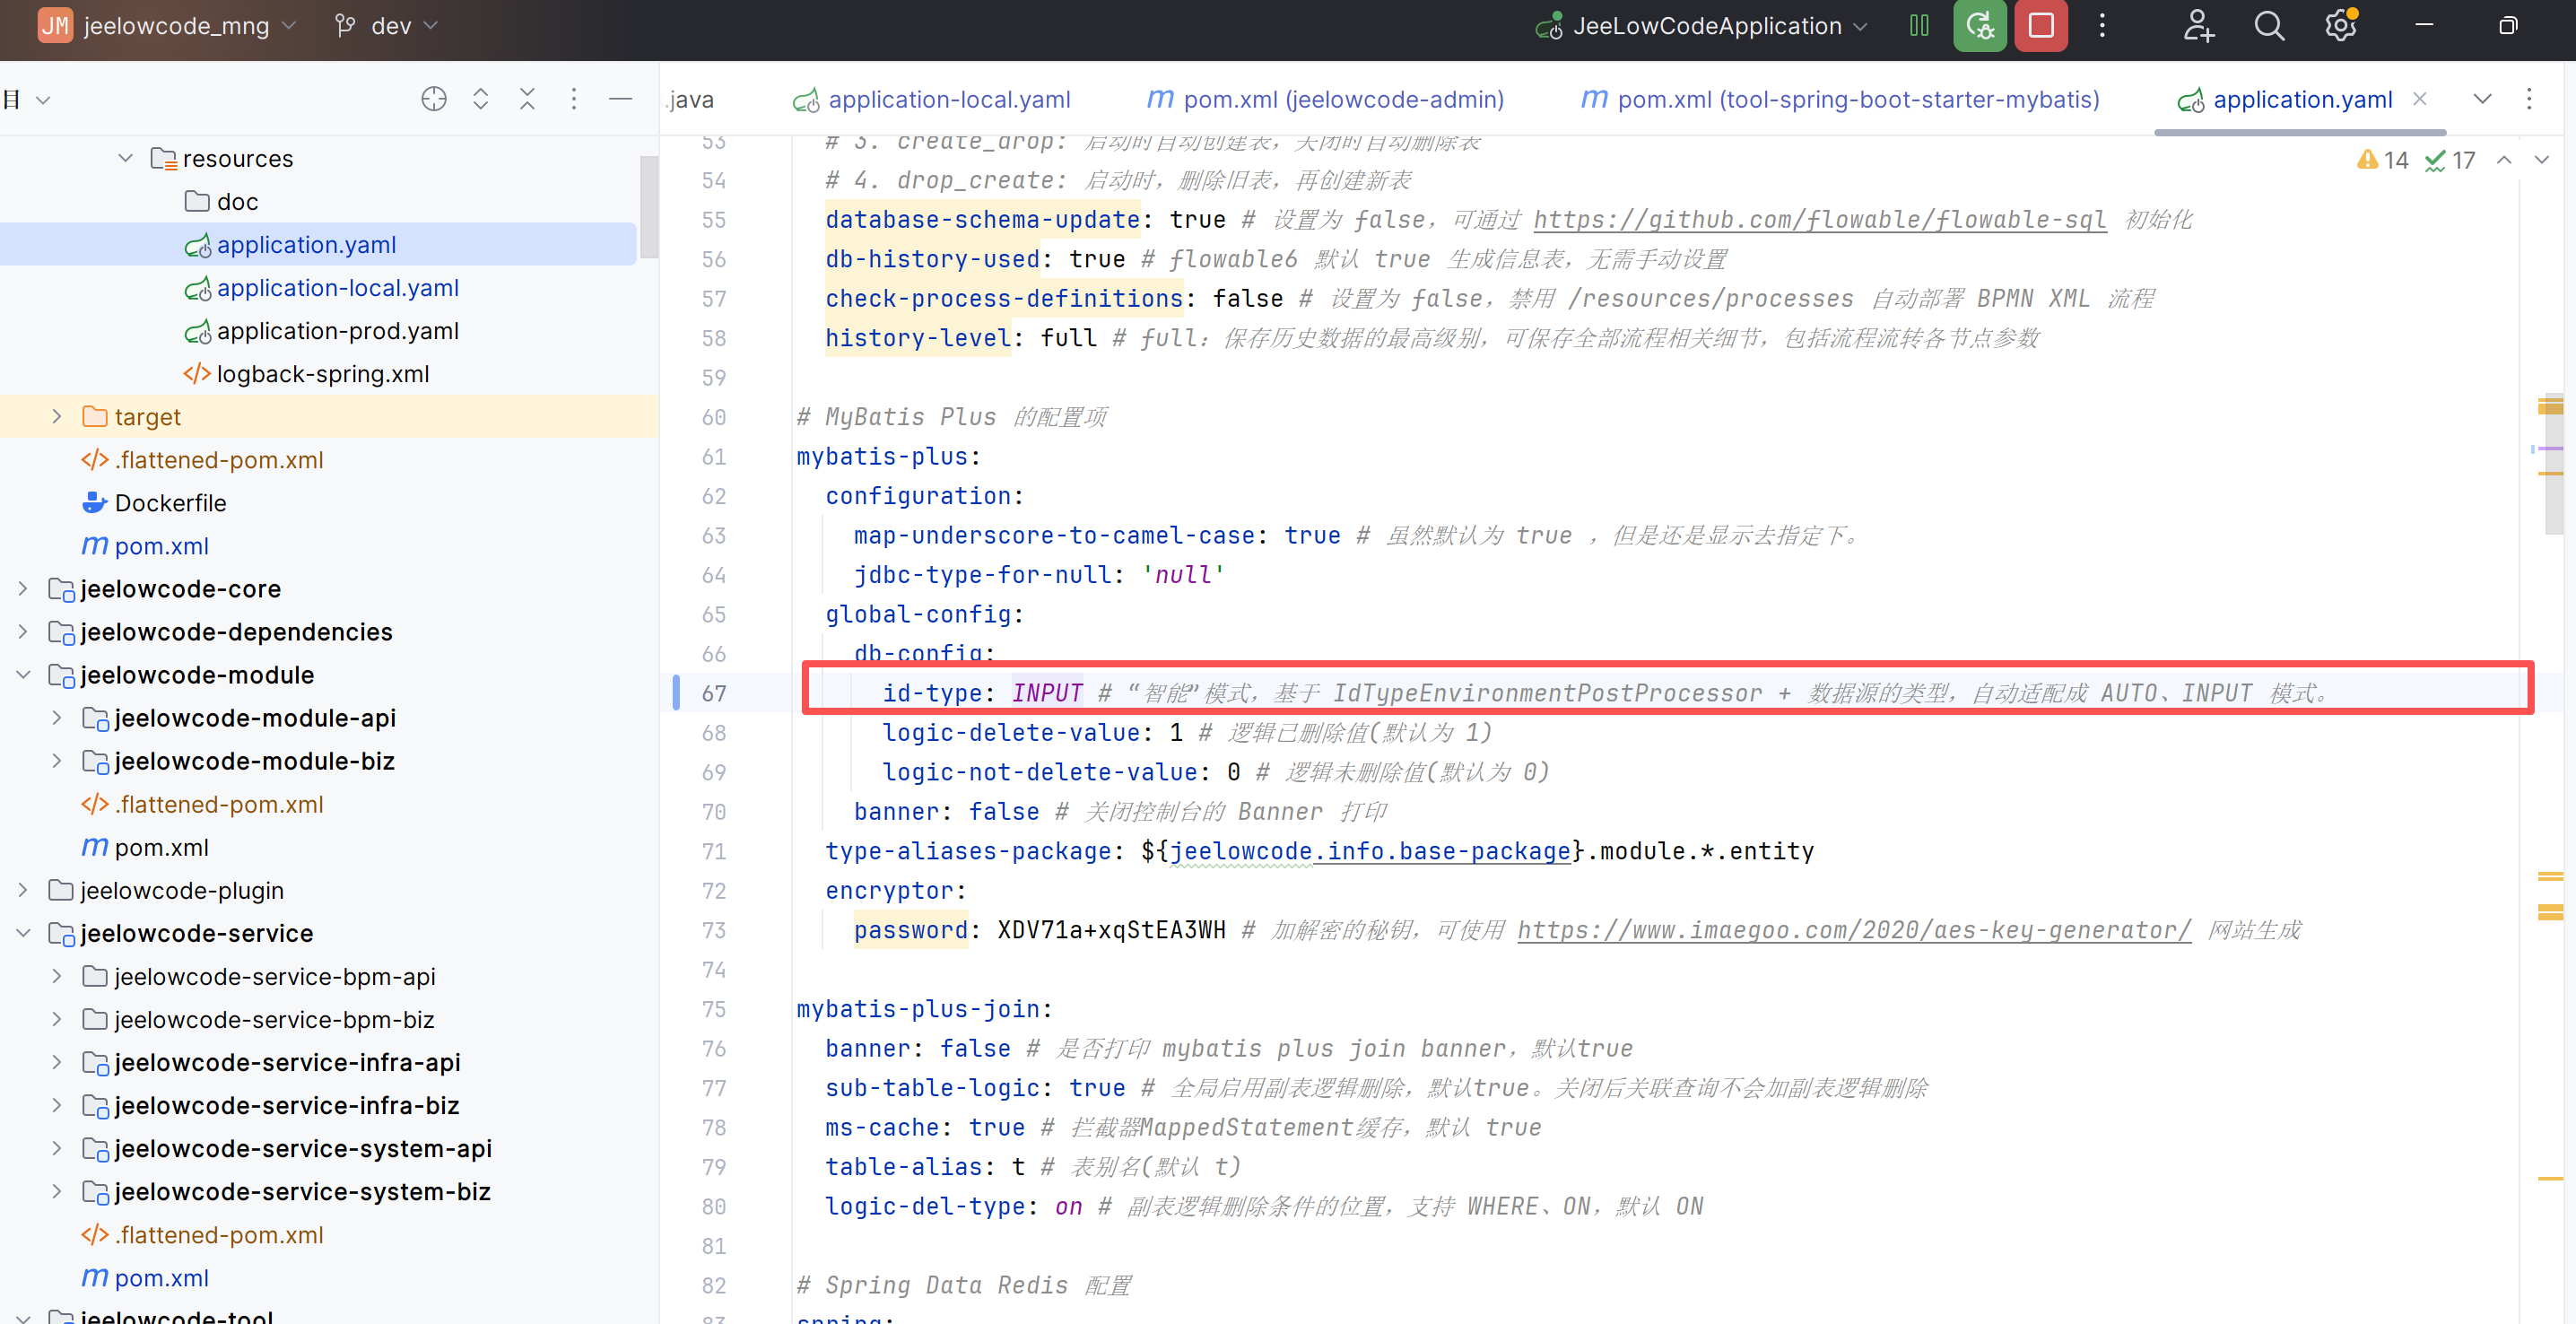This screenshot has width=2576, height=1324.
Task: Collapse the jeelowcode-service module
Action: 23,933
